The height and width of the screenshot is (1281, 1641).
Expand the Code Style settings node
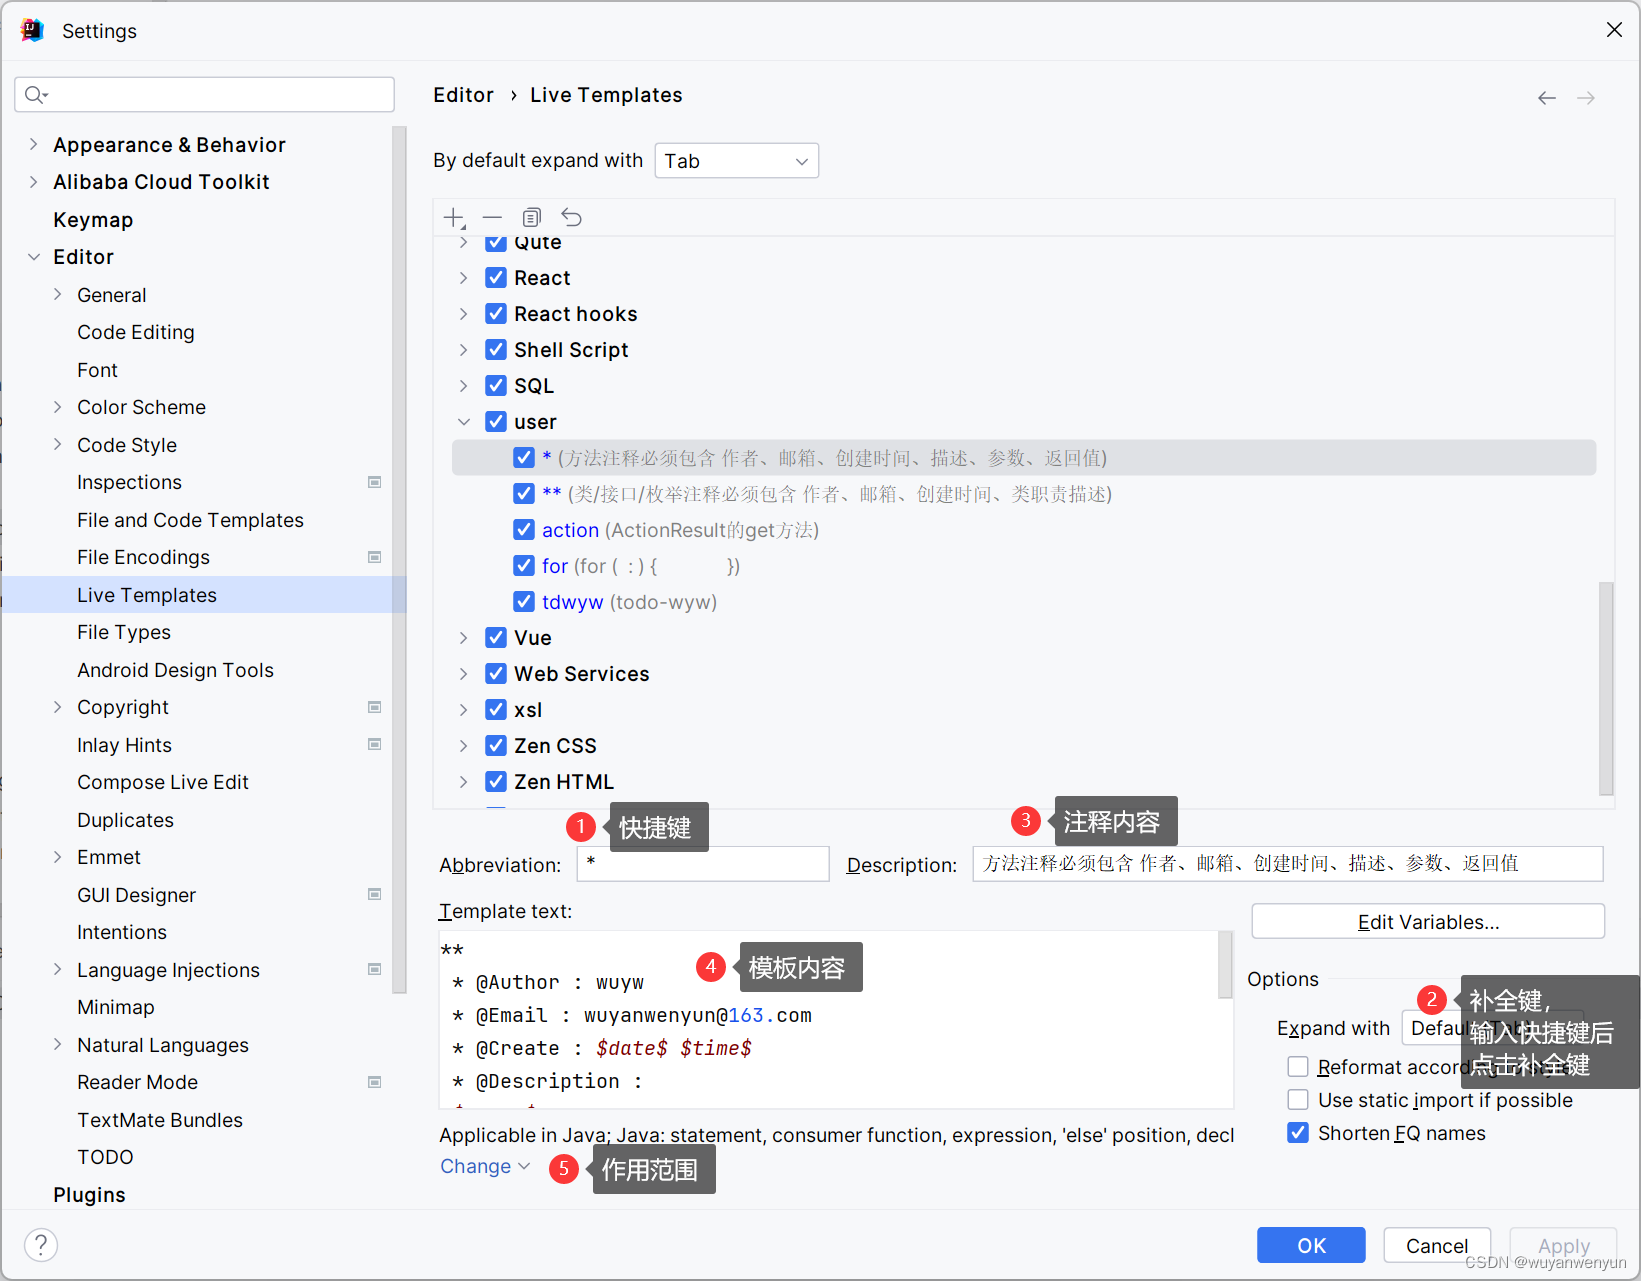tap(58, 445)
